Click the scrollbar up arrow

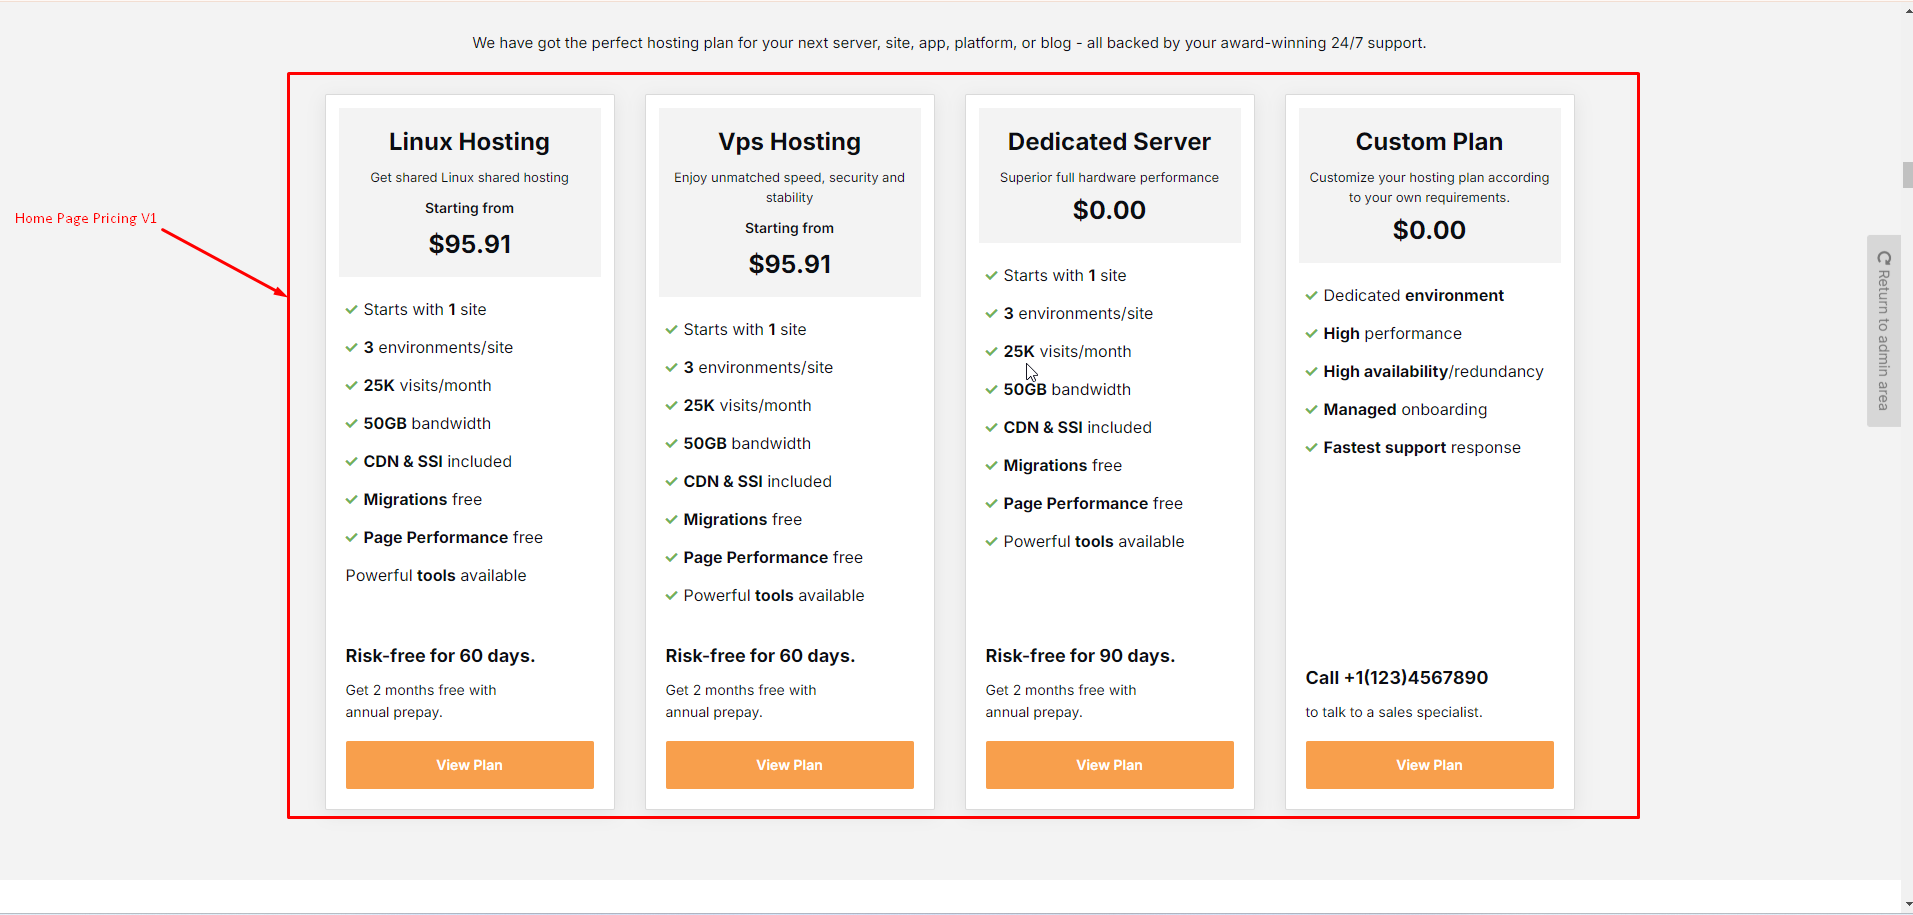point(1908,10)
